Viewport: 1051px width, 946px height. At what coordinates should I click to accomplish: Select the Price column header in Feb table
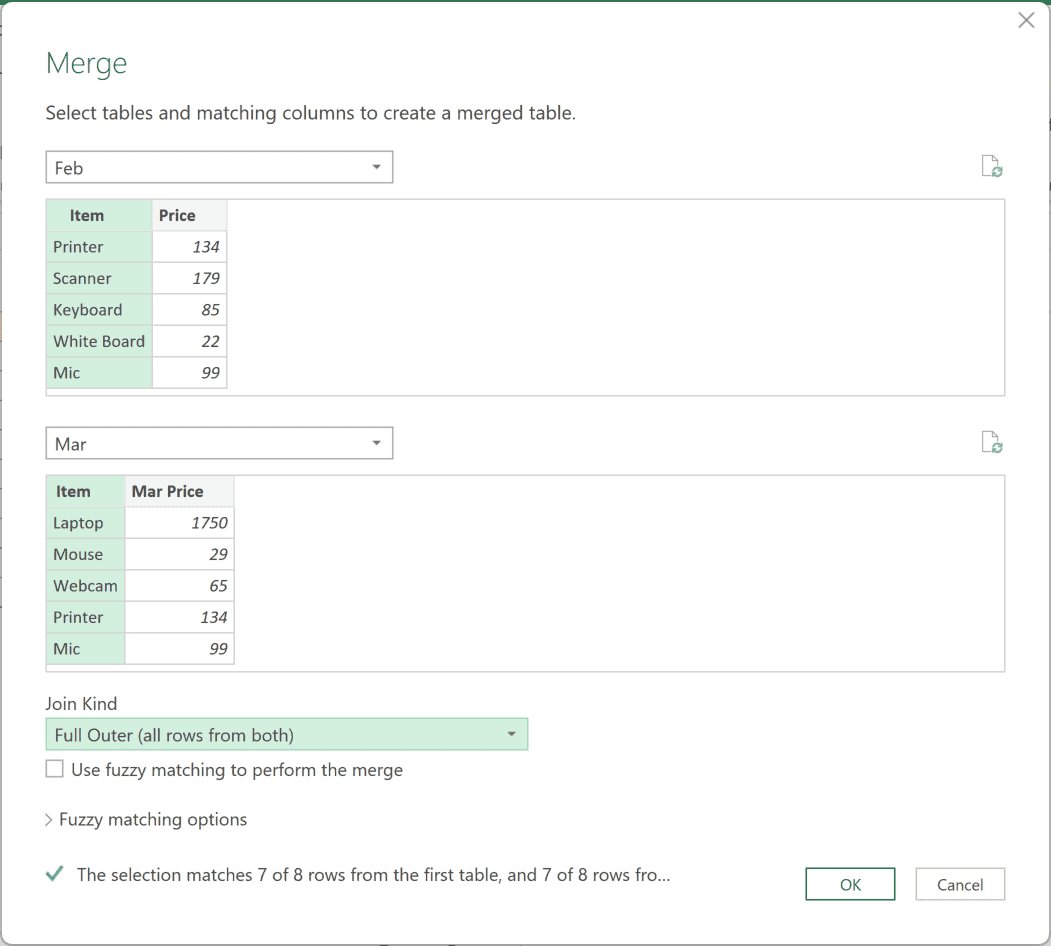190,215
